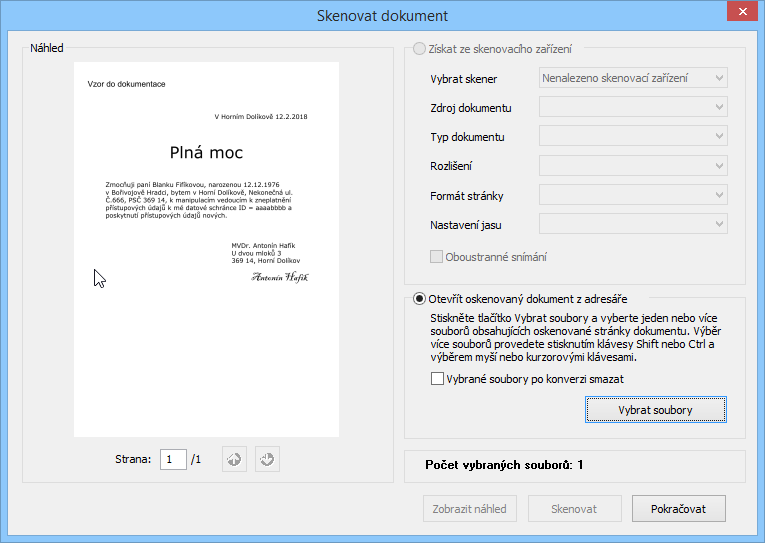Select 'Otevřít oskenovaný dokument z adresáře' radio
The height and width of the screenshot is (543, 765).
[x=420, y=298]
